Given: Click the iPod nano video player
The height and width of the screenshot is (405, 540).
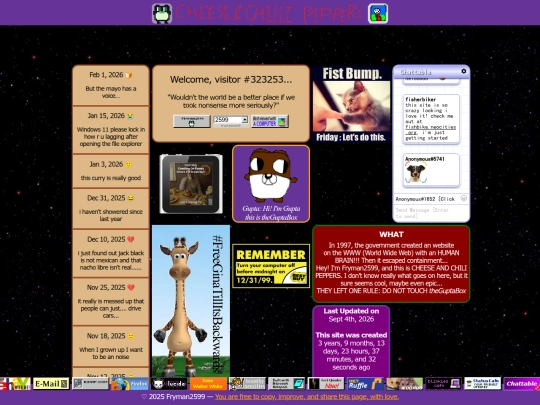Looking at the screenshot, I should [191, 184].
